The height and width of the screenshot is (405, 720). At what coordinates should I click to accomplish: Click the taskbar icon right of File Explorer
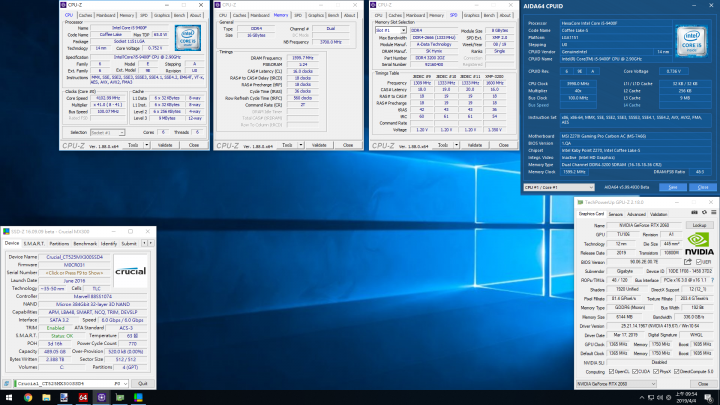(64, 398)
